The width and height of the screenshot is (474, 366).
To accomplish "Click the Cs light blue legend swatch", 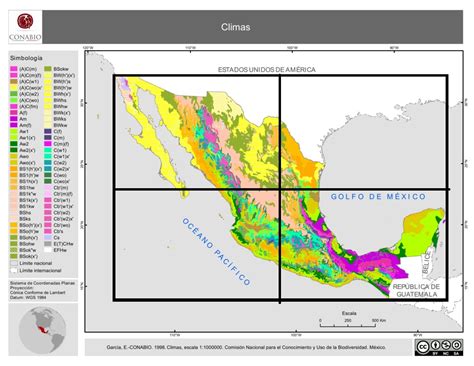I will (x=48, y=238).
